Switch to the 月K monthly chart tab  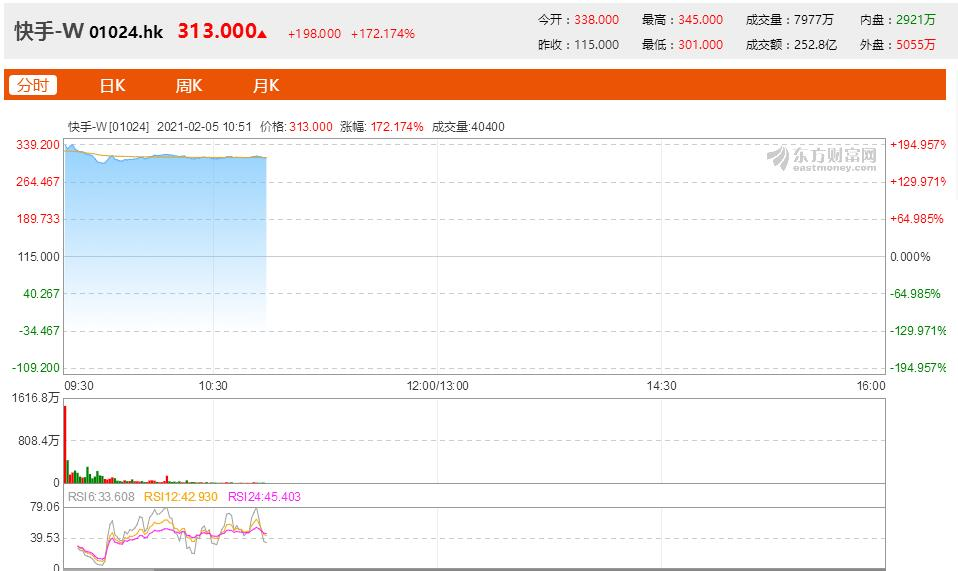pyautogui.click(x=266, y=85)
